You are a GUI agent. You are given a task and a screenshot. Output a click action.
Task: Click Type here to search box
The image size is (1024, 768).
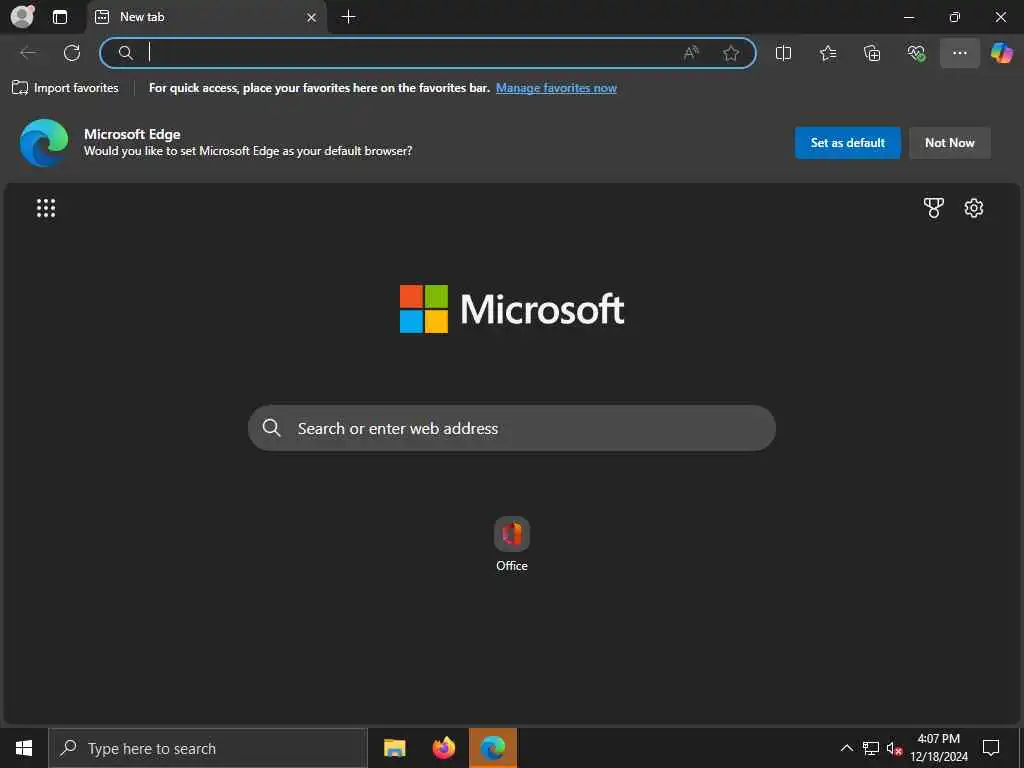coord(208,748)
